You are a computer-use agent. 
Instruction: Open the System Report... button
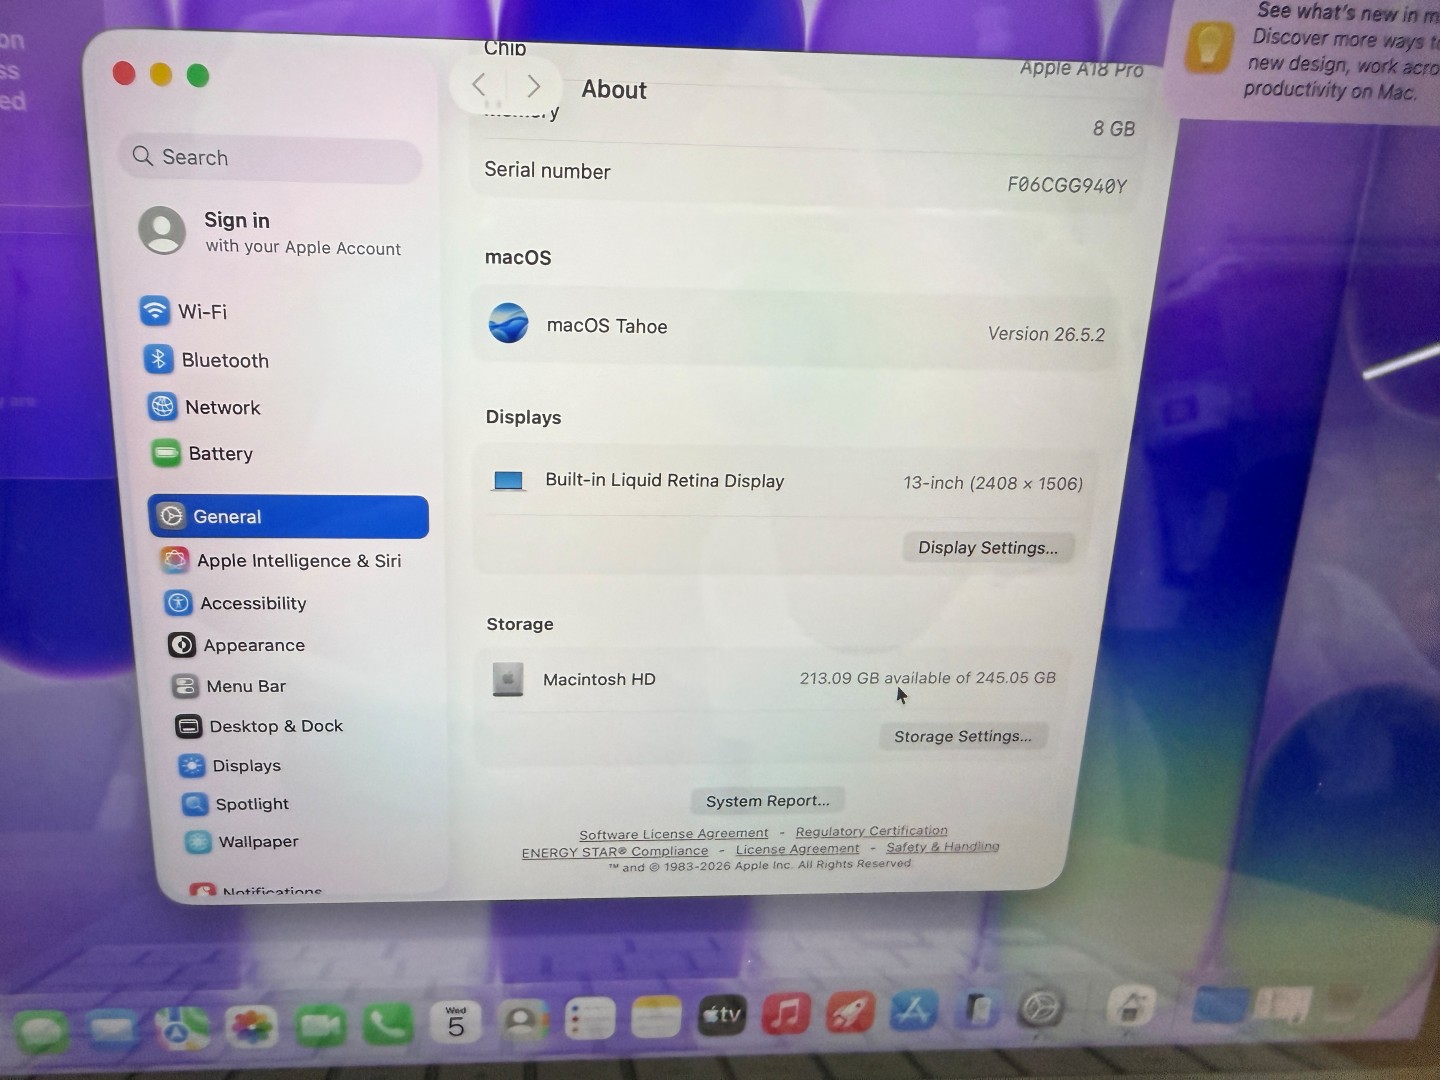click(x=768, y=801)
